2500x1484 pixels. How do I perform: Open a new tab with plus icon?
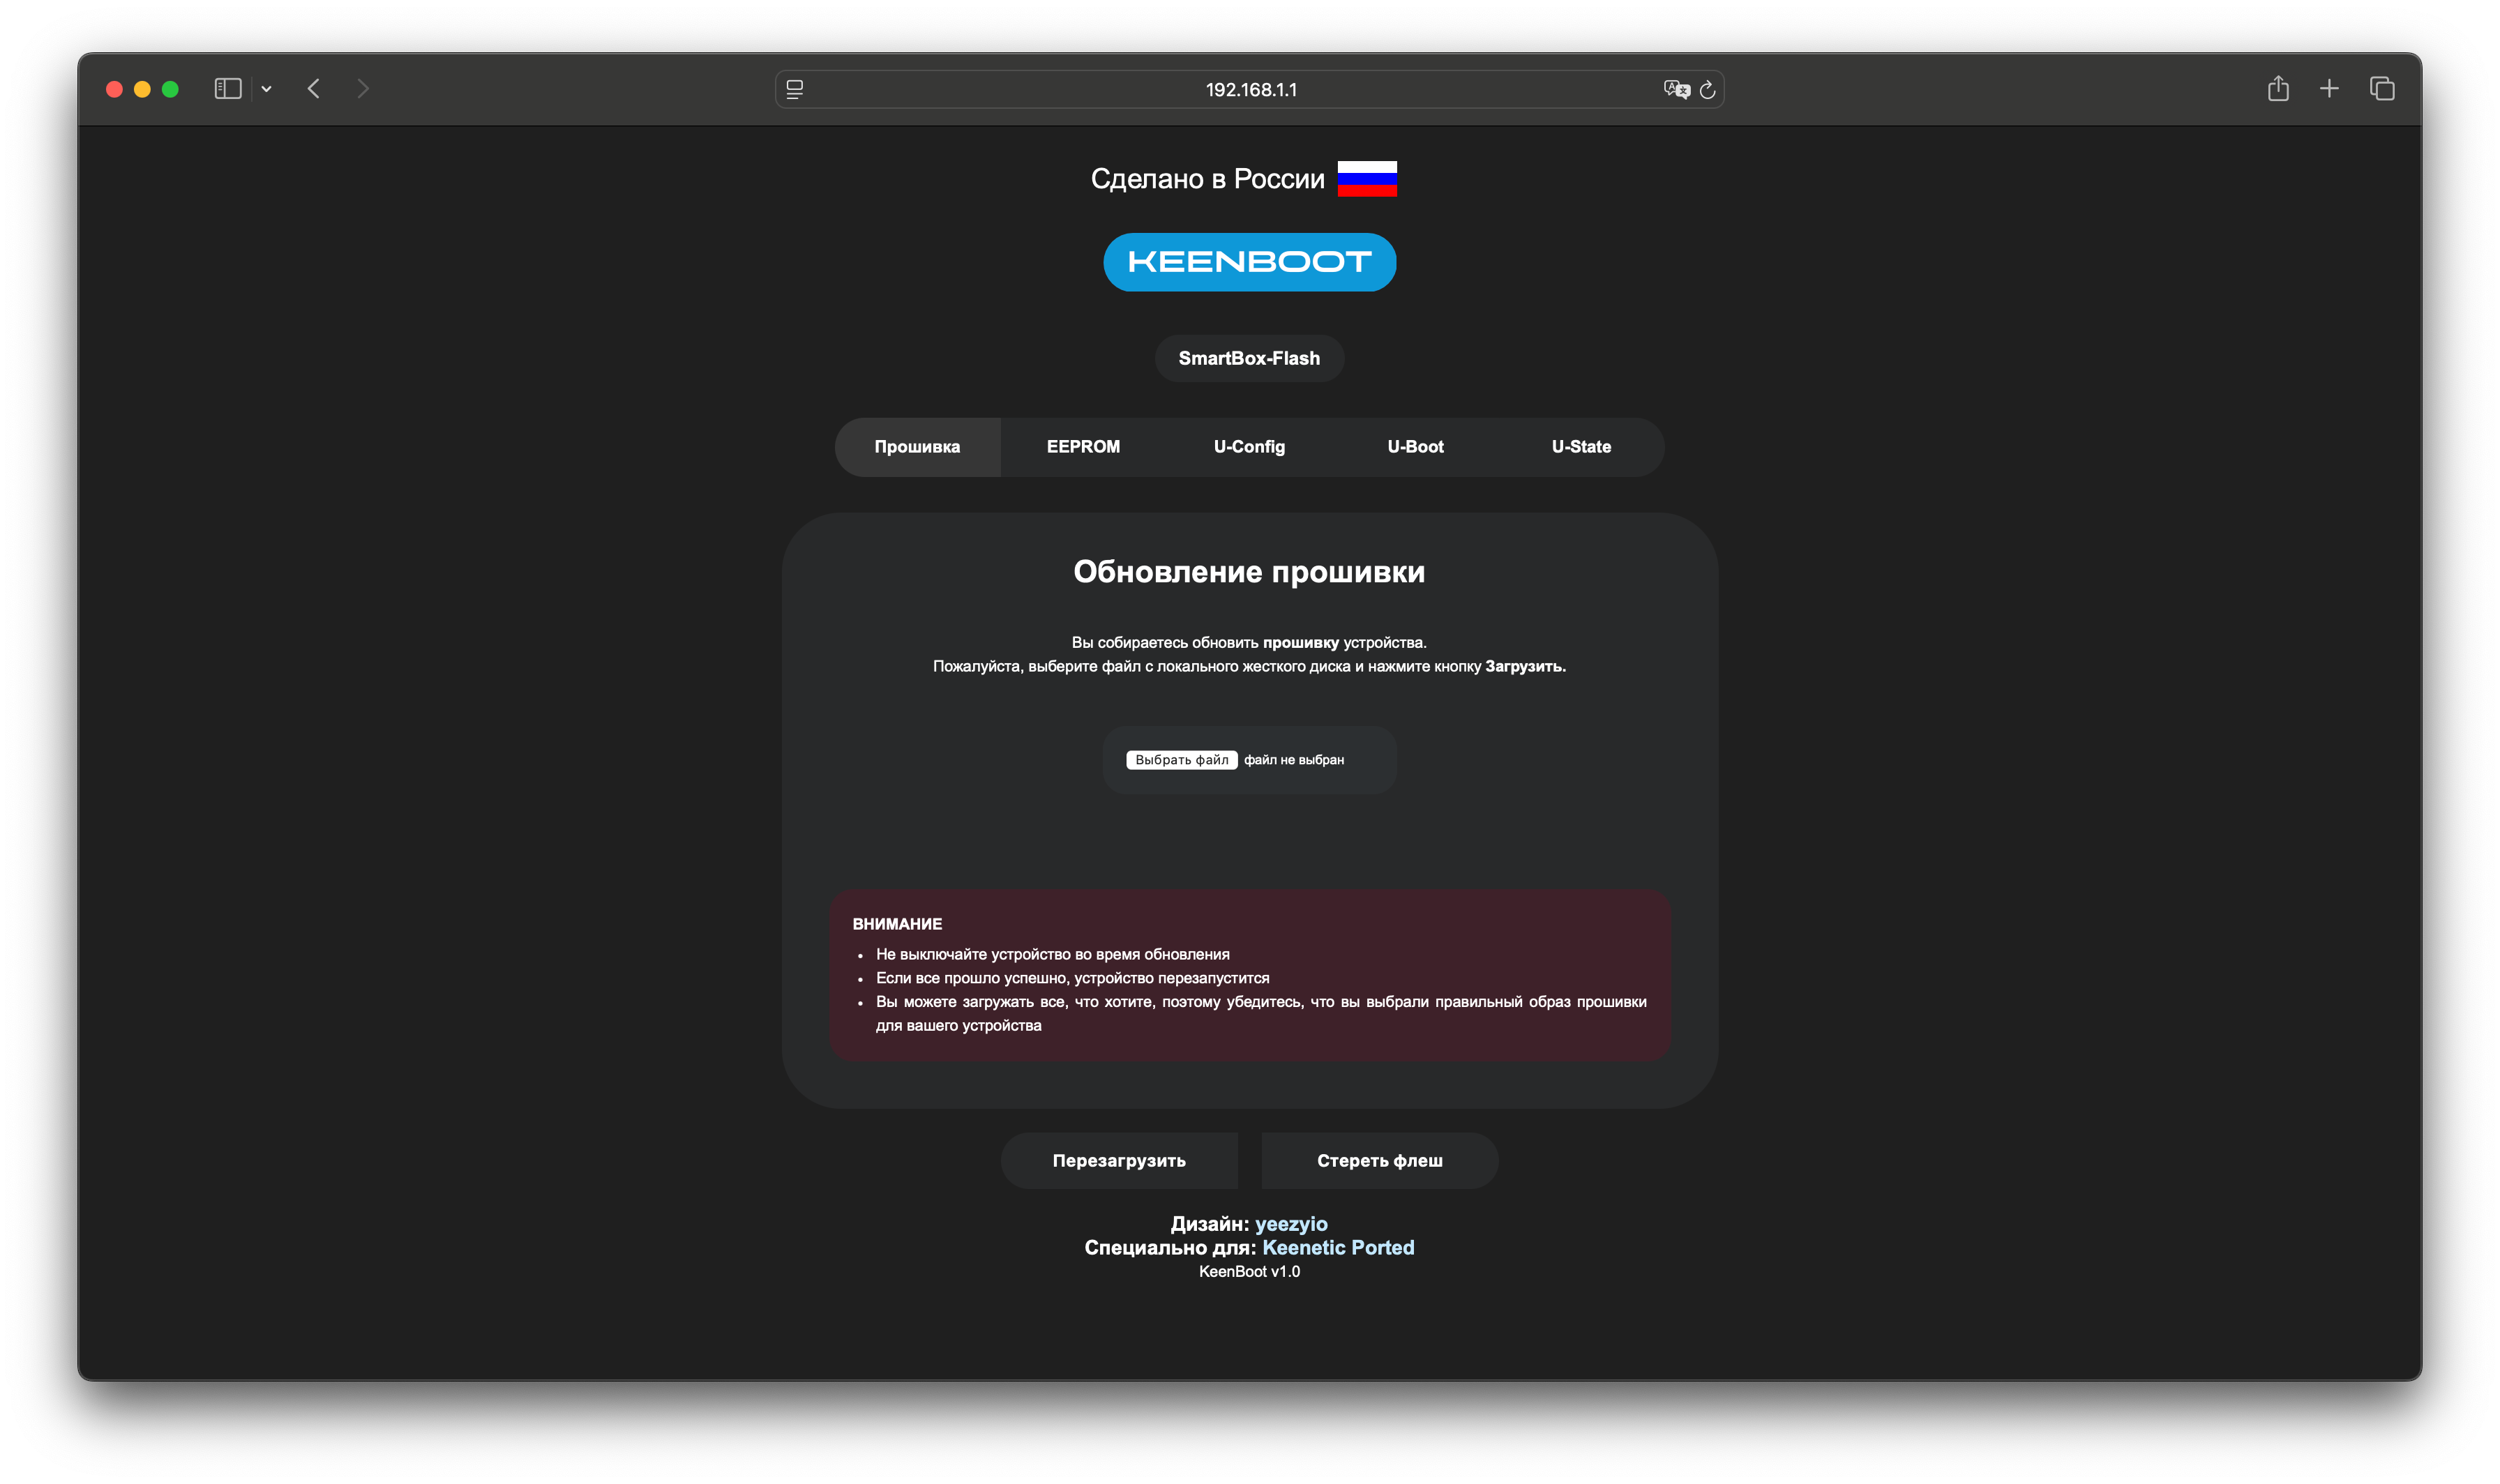(x=2329, y=89)
